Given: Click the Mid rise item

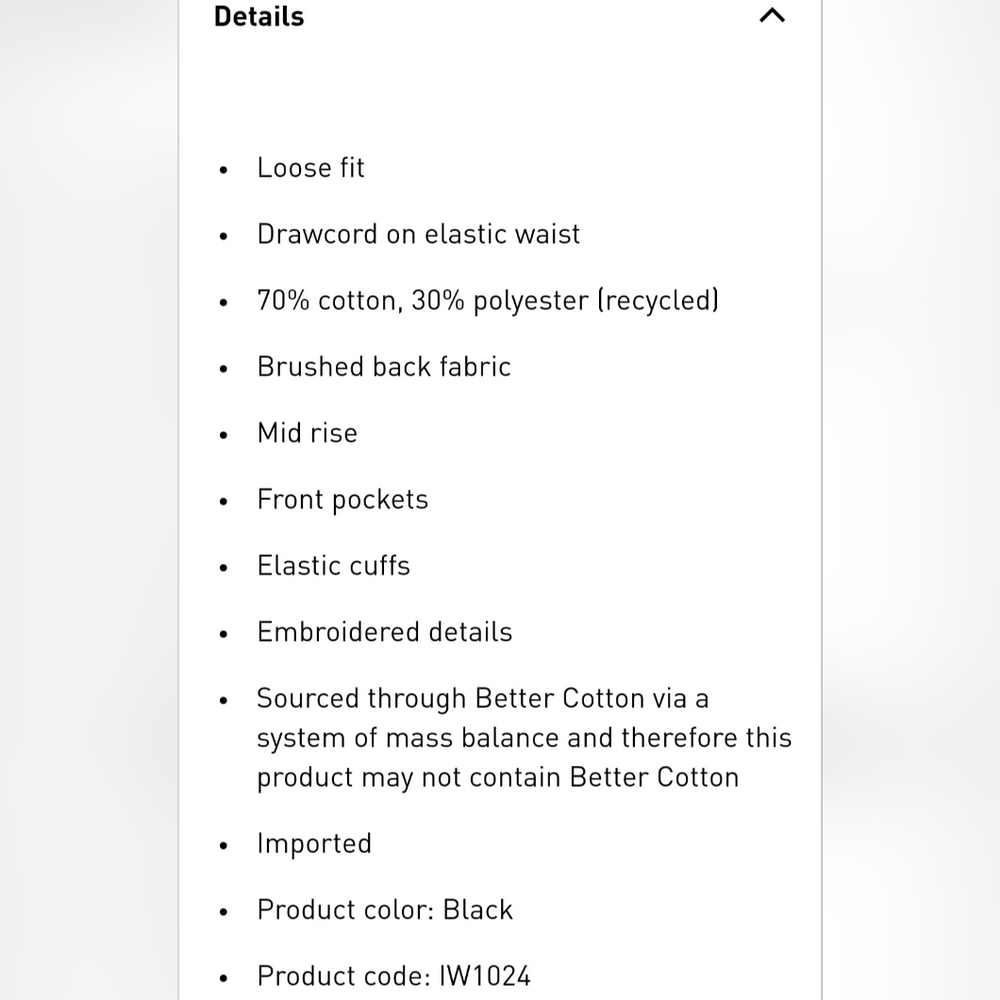Looking at the screenshot, I should tap(307, 433).
